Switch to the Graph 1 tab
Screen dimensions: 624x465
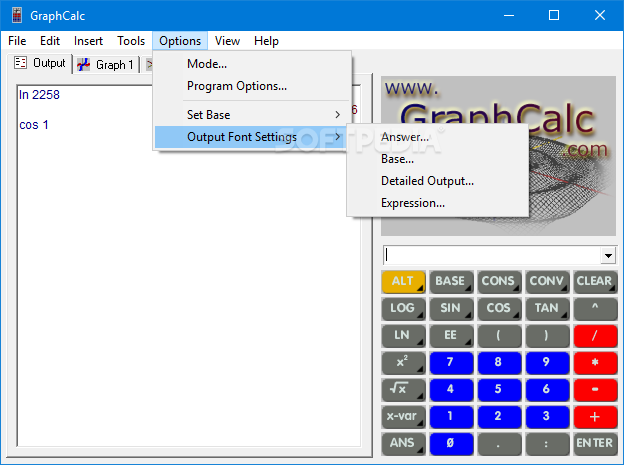point(106,64)
